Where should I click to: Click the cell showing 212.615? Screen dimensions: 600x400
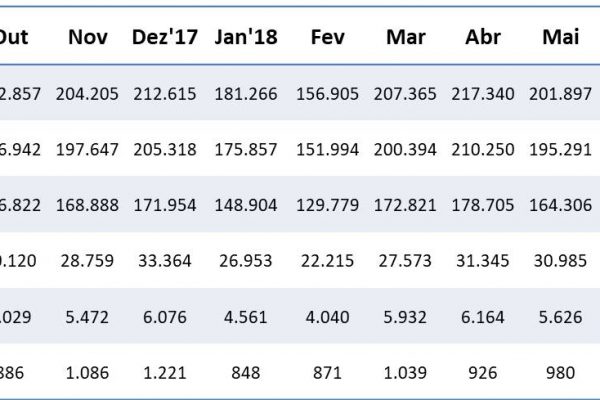pyautogui.click(x=164, y=93)
